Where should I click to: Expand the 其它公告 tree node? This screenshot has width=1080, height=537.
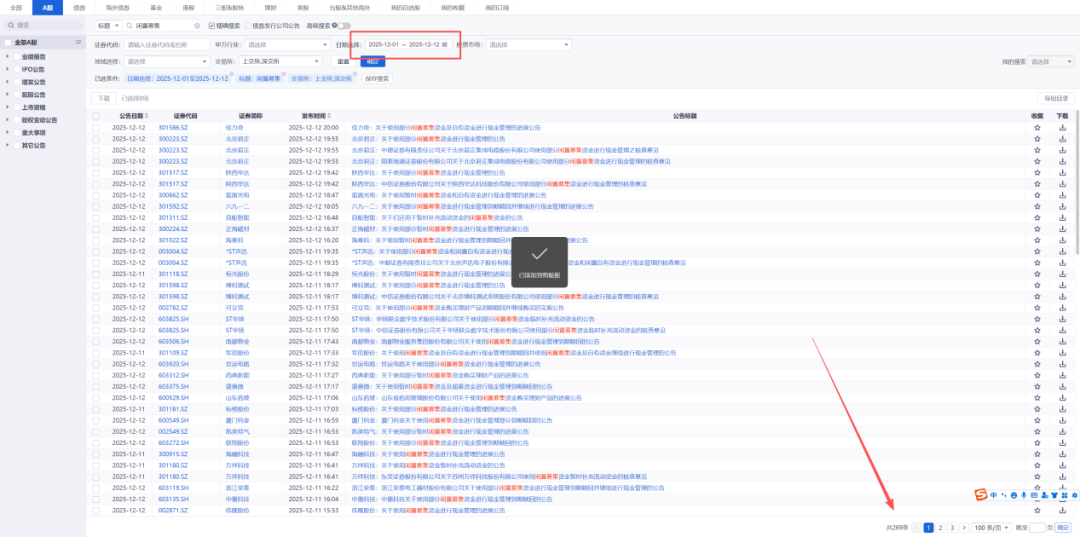(x=7, y=145)
